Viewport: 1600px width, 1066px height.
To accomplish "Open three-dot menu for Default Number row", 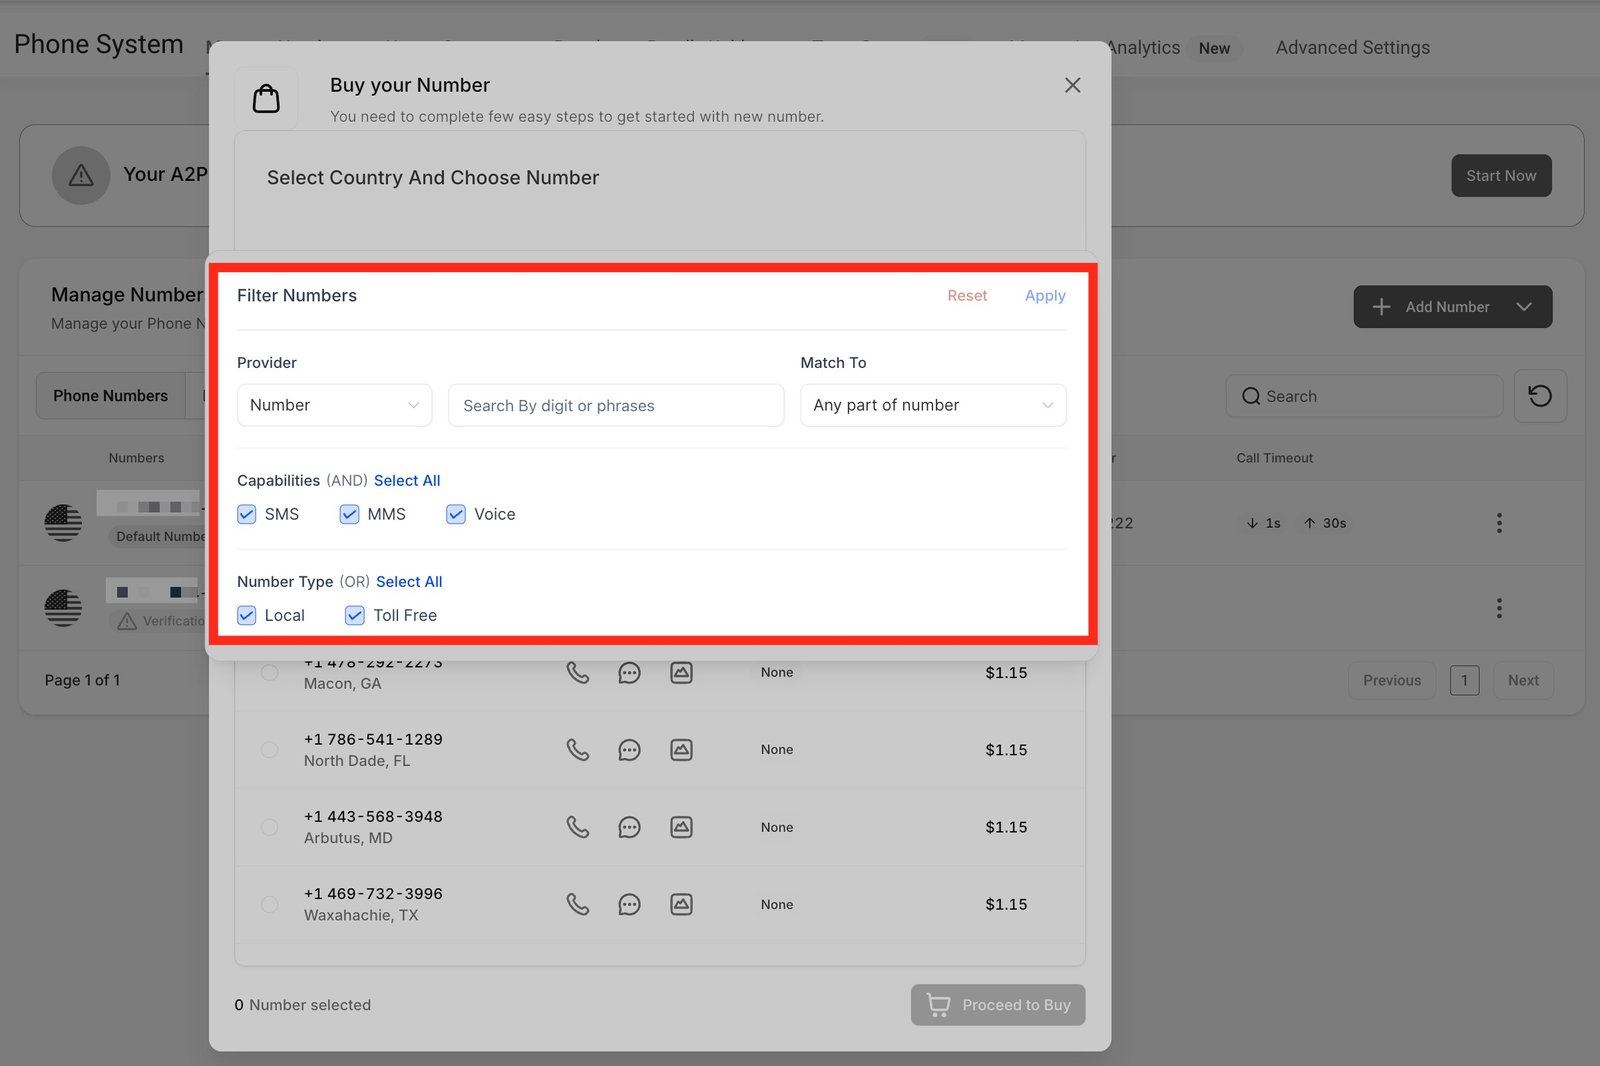I will (x=1498, y=523).
